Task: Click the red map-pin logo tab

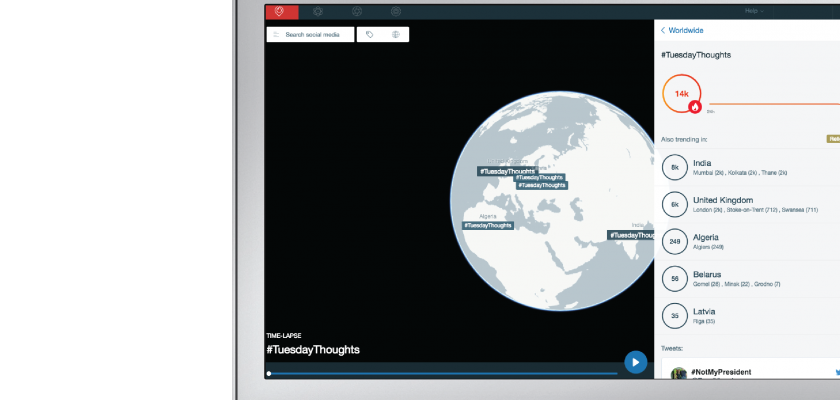Action: (x=280, y=12)
